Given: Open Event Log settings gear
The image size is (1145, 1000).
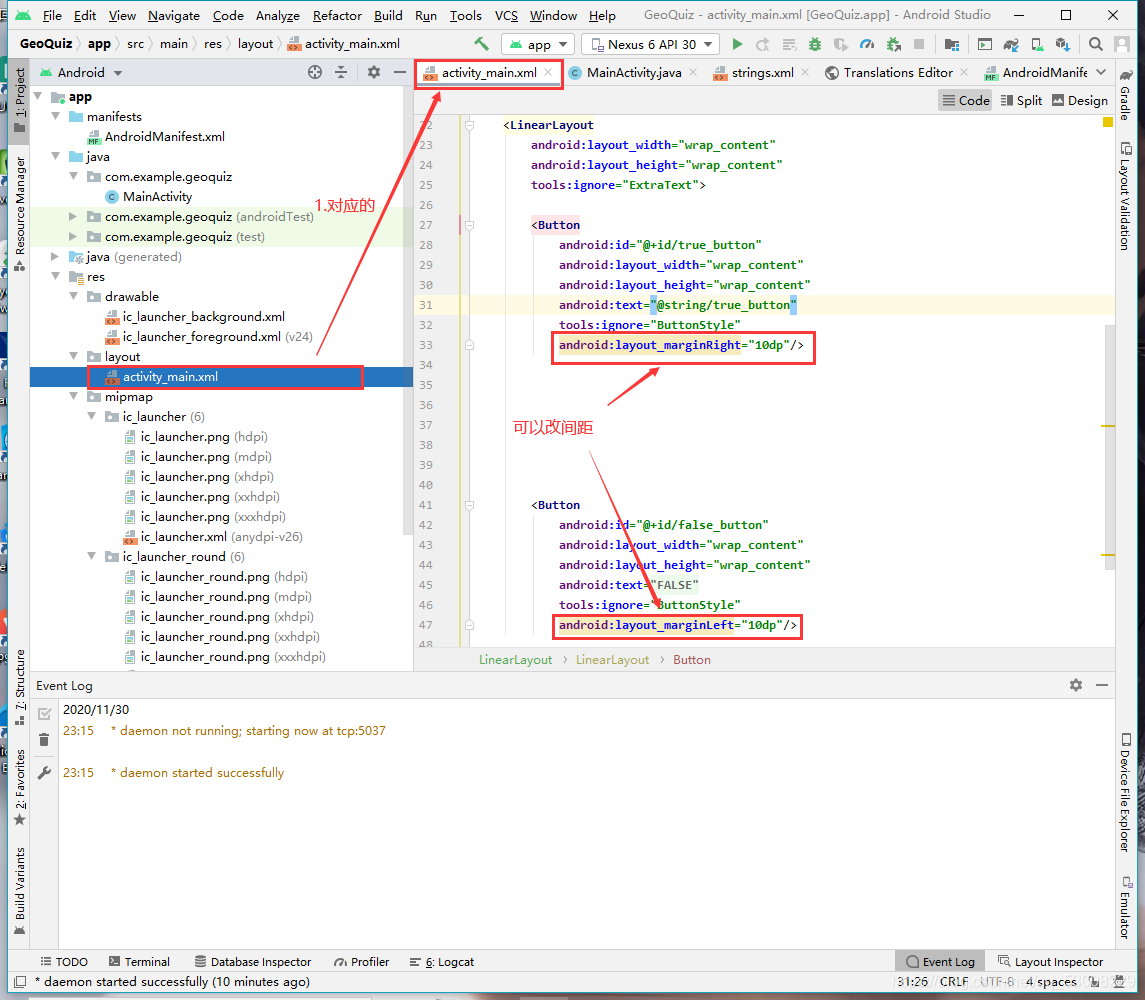Looking at the screenshot, I should tap(1076, 685).
